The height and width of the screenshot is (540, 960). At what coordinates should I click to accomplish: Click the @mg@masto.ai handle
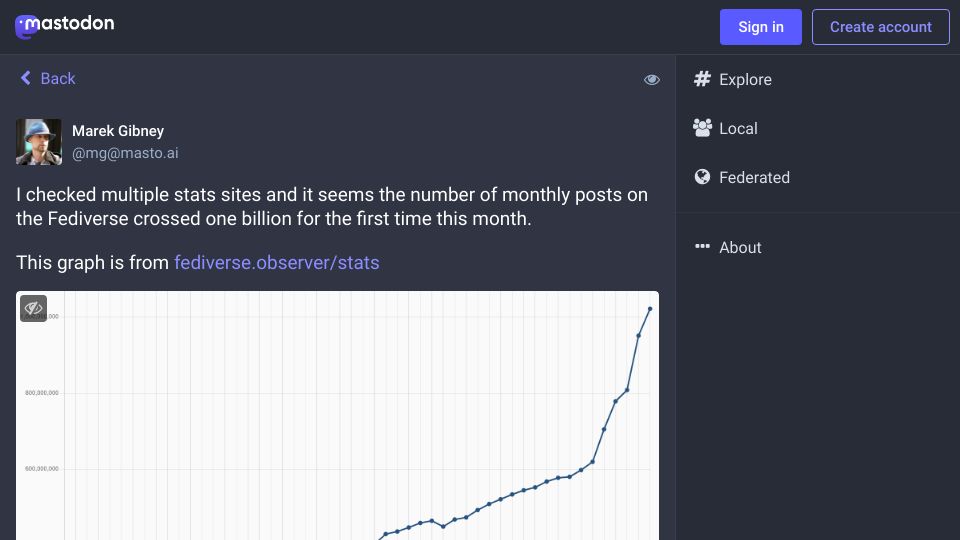click(x=126, y=153)
